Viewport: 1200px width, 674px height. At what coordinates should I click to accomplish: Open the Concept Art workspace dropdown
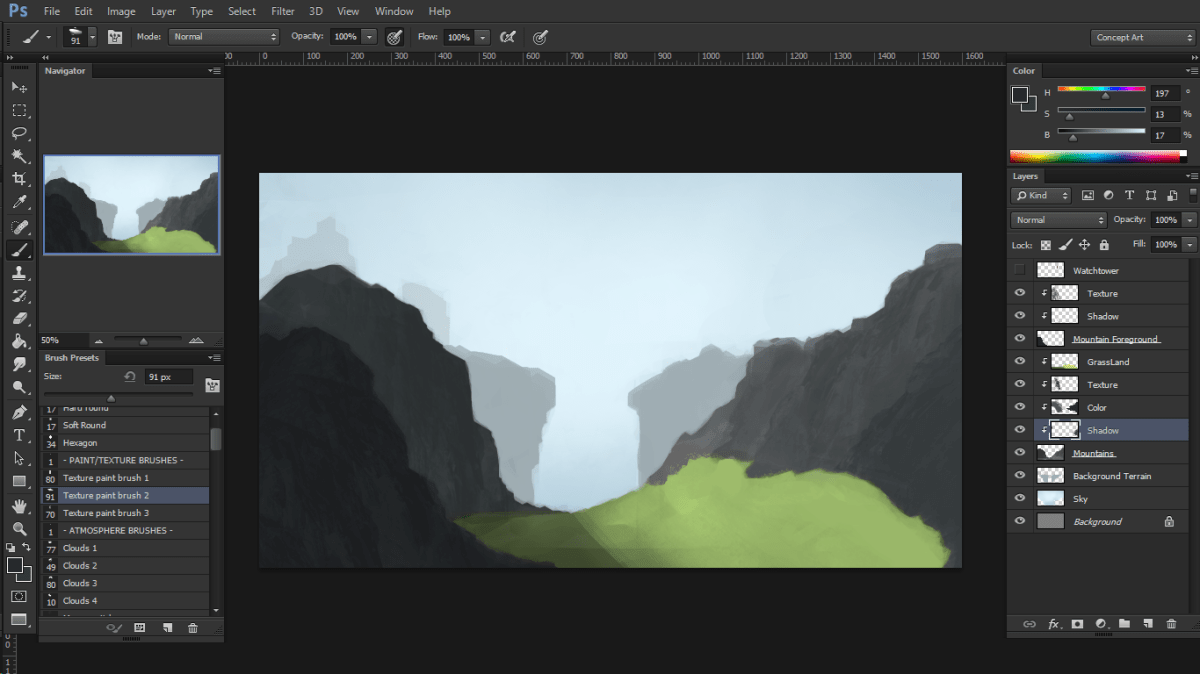(1143, 38)
